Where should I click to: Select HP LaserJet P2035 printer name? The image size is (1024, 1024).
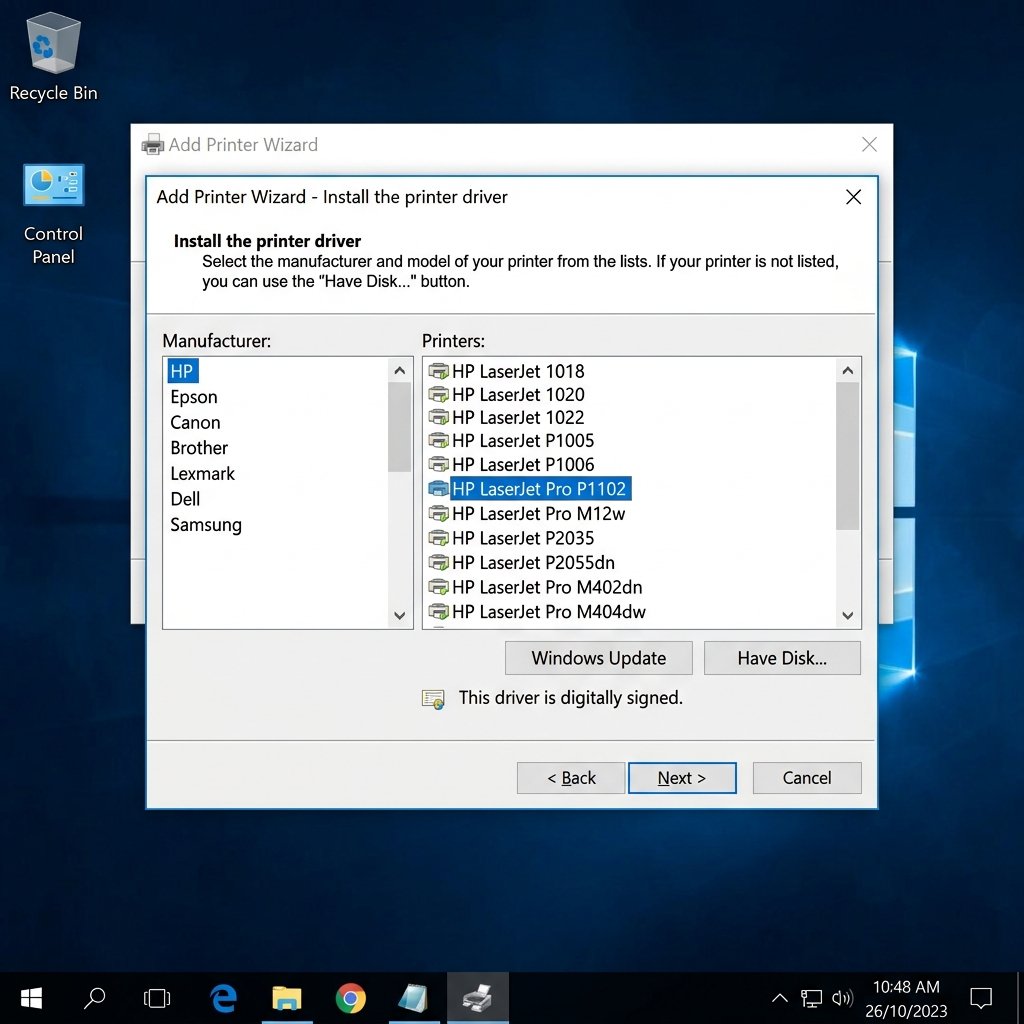click(x=523, y=538)
